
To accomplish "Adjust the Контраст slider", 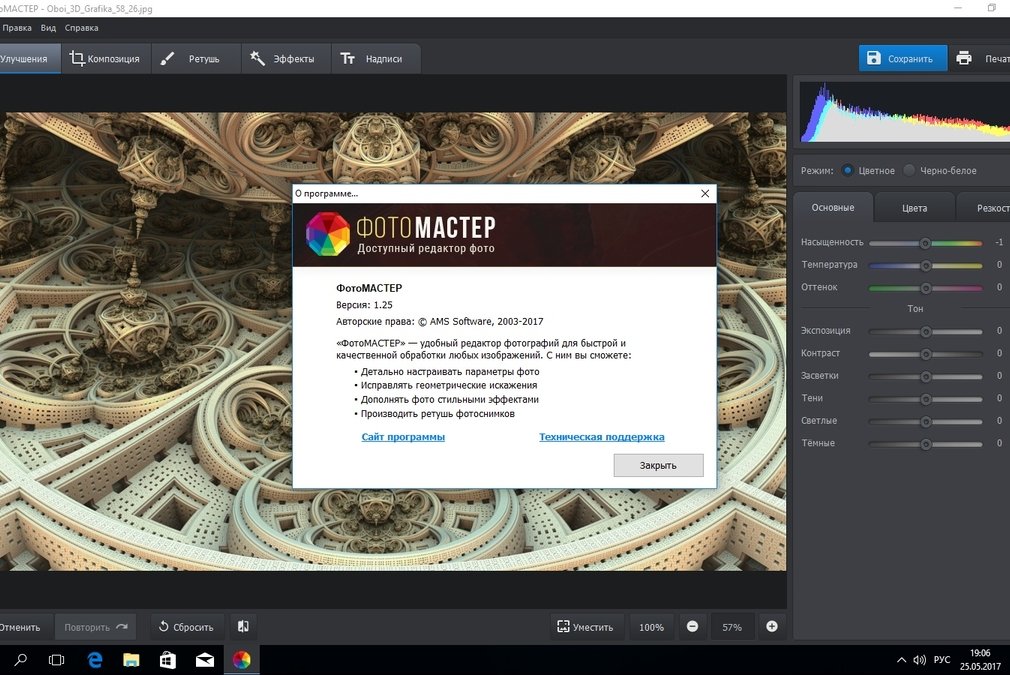I will click(x=925, y=354).
